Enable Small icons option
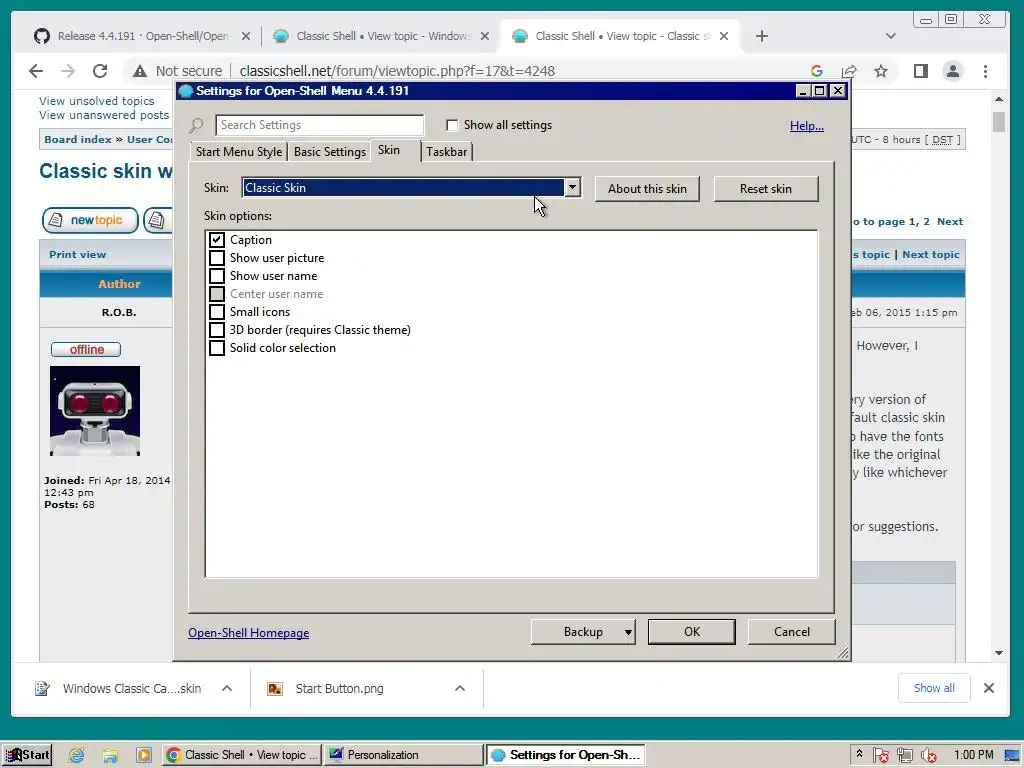1024x768 pixels. tap(217, 312)
